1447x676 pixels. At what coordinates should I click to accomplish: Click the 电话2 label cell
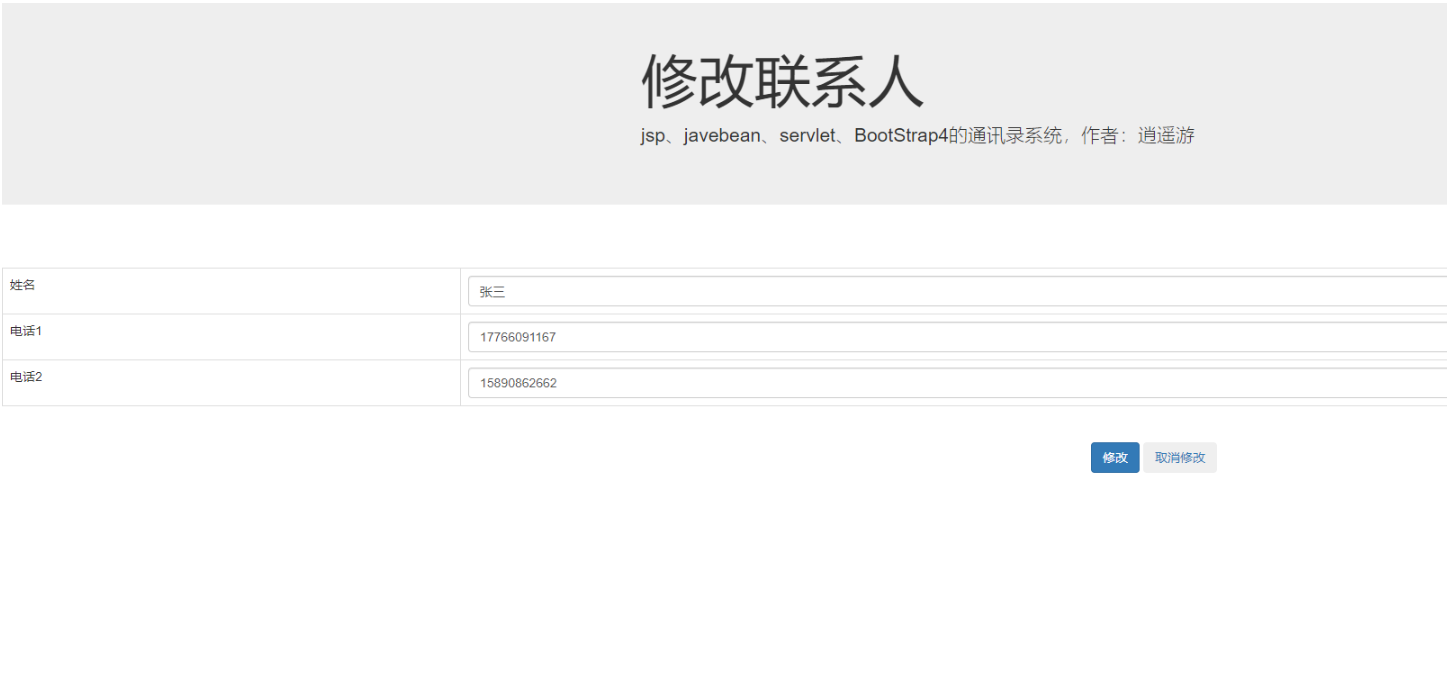tap(231, 383)
